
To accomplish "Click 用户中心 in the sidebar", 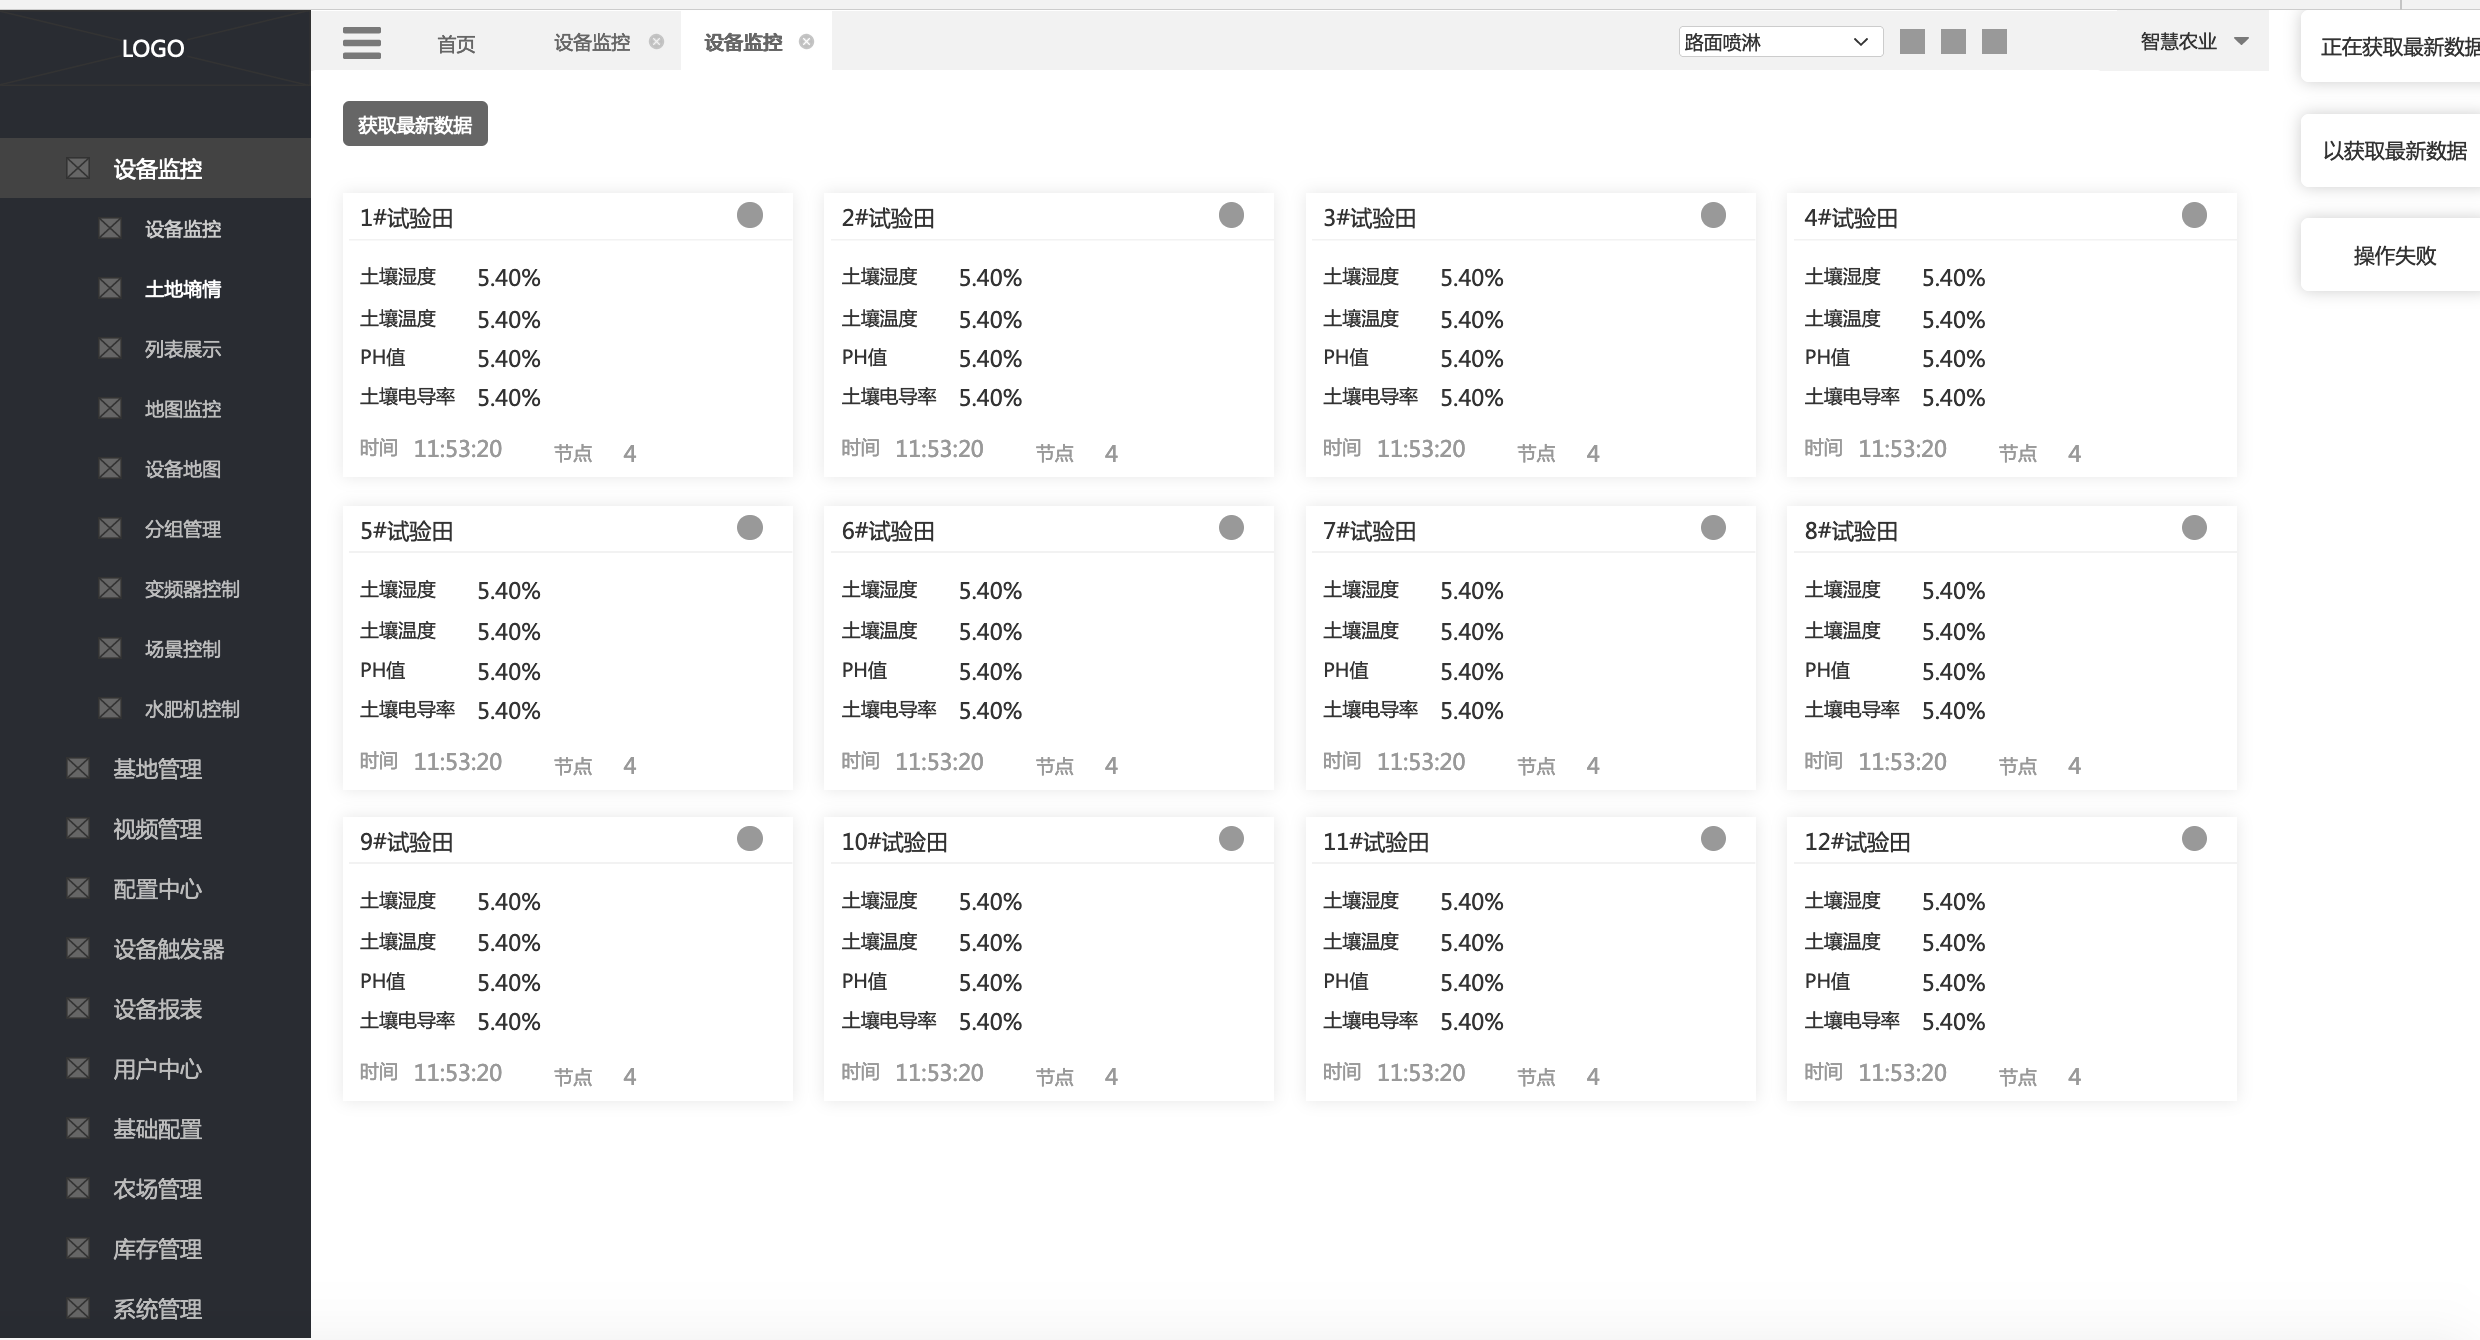I will click(157, 1069).
